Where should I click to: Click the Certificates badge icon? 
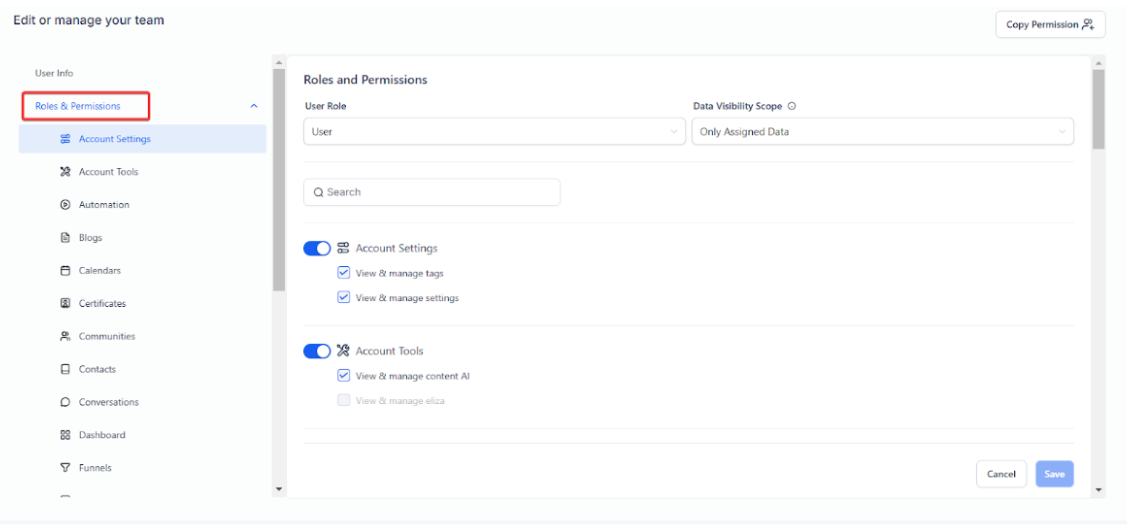click(x=65, y=303)
